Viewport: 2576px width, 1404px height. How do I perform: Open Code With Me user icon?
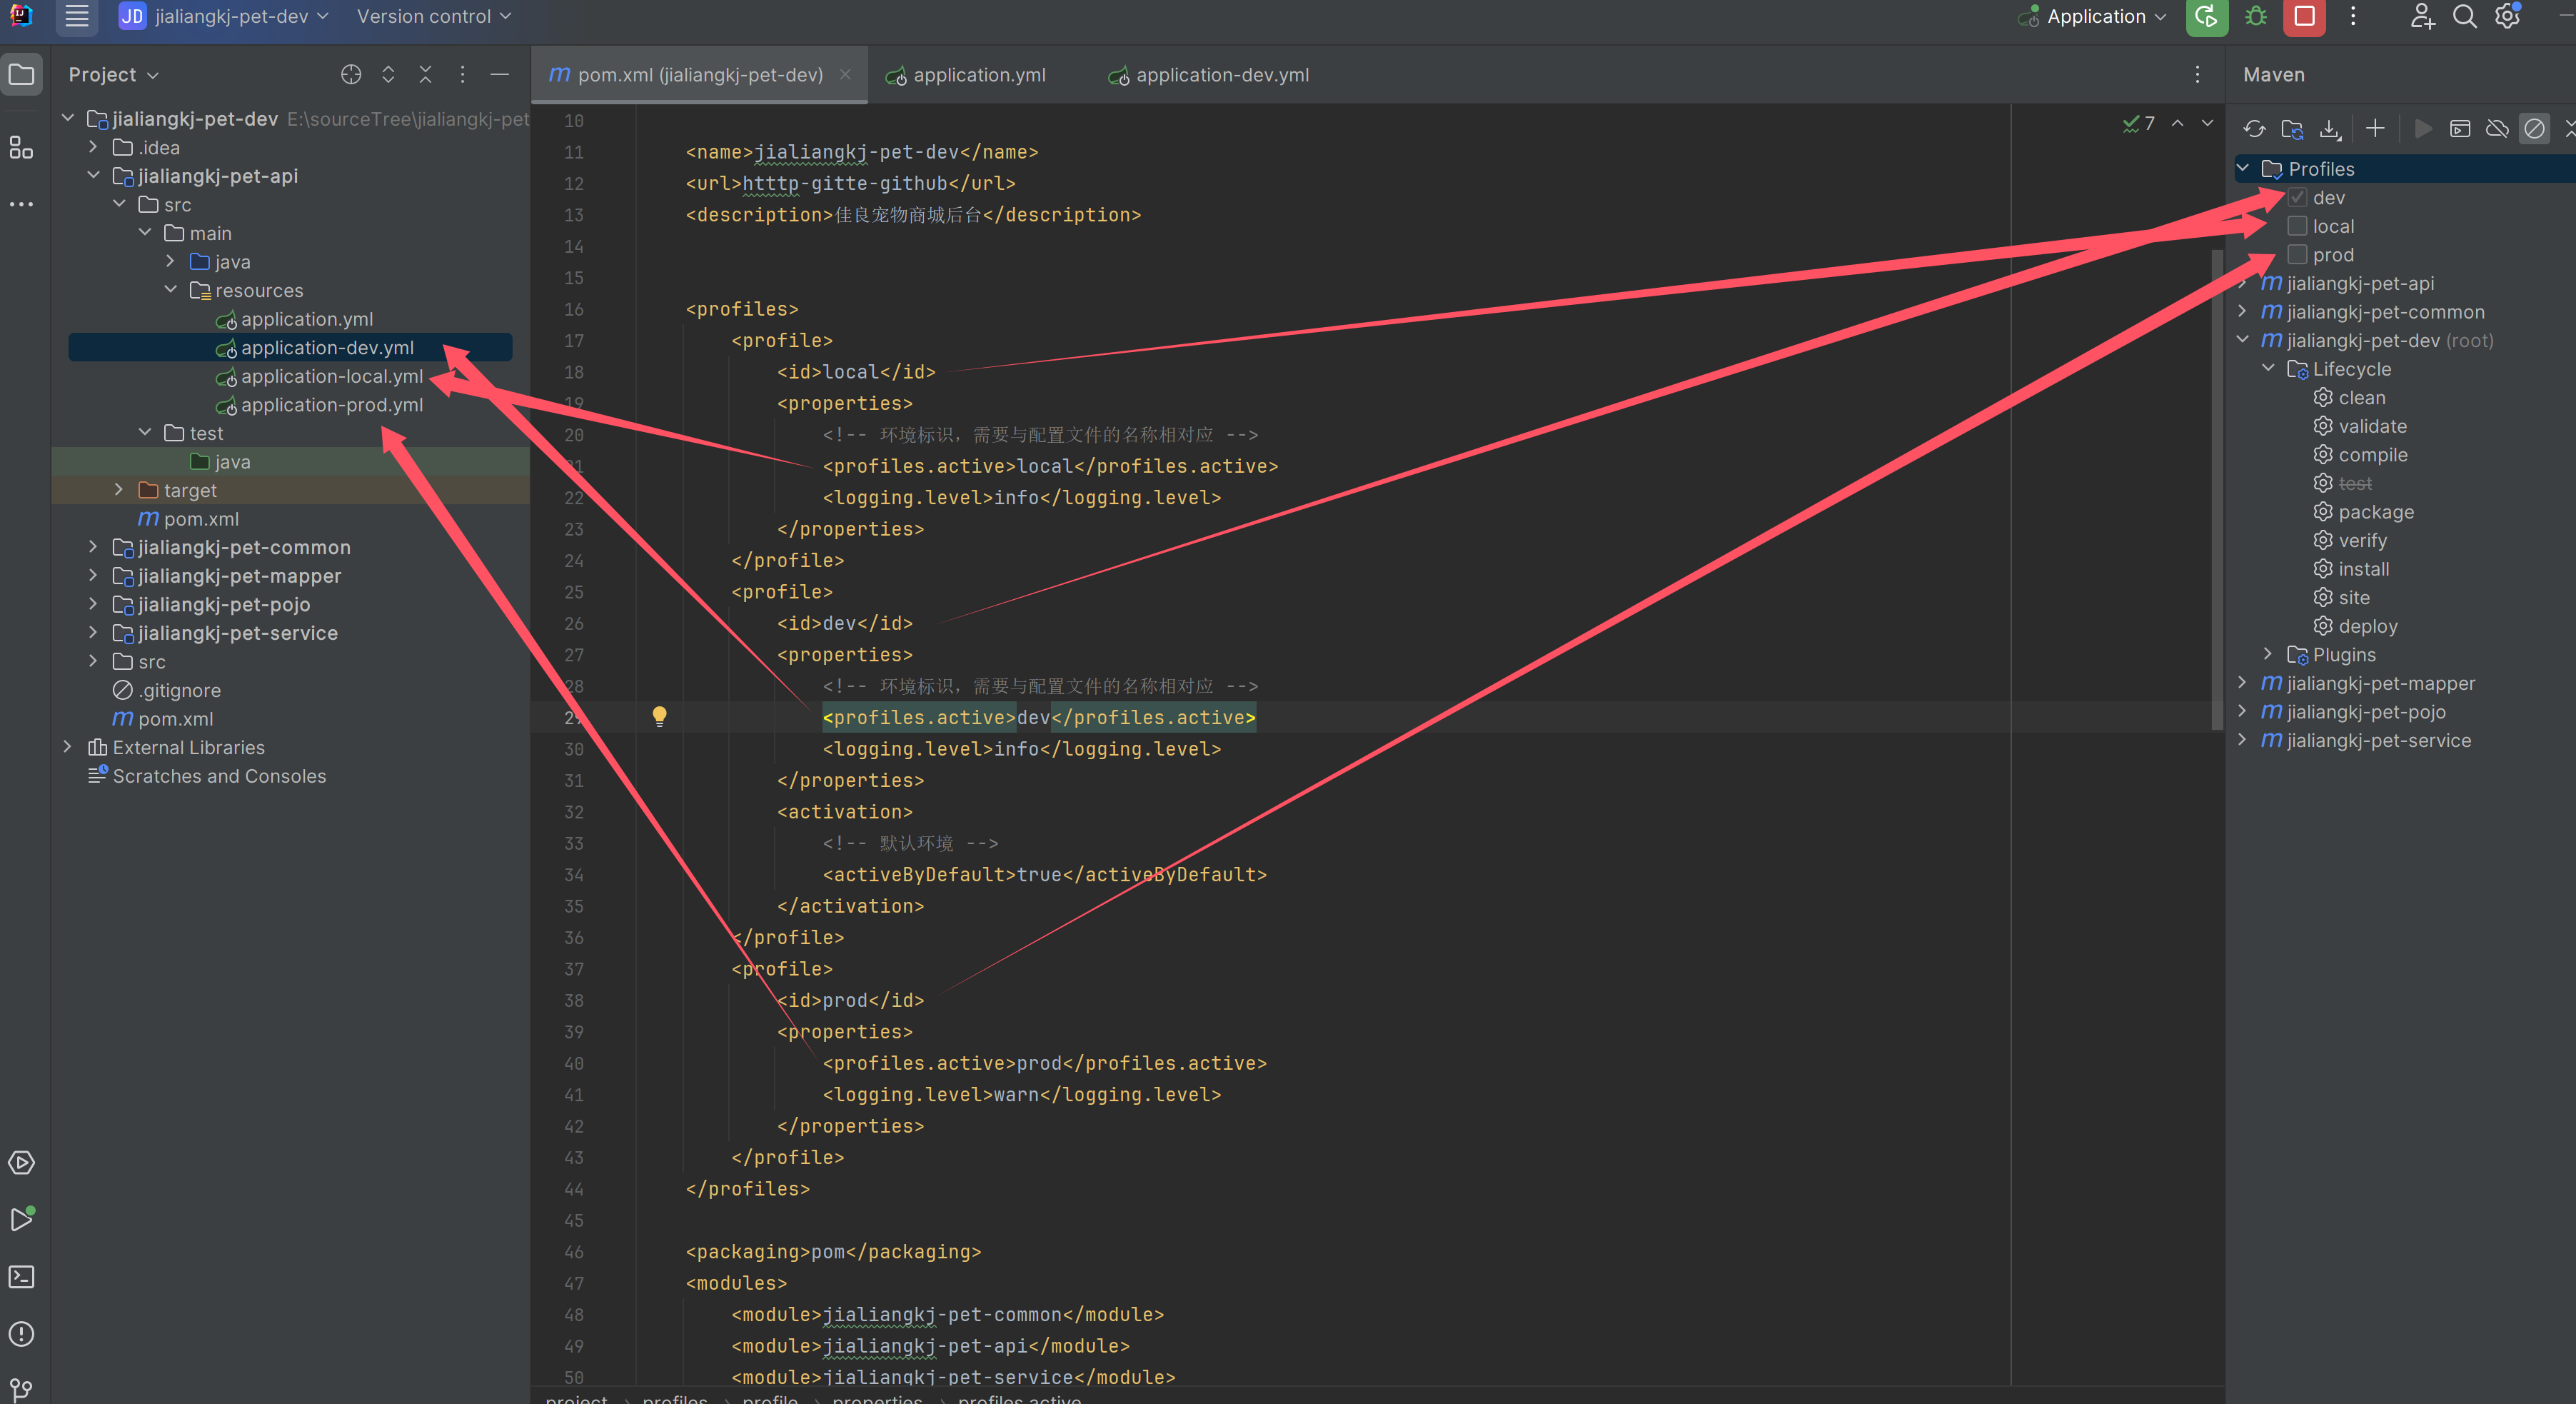point(2422,17)
